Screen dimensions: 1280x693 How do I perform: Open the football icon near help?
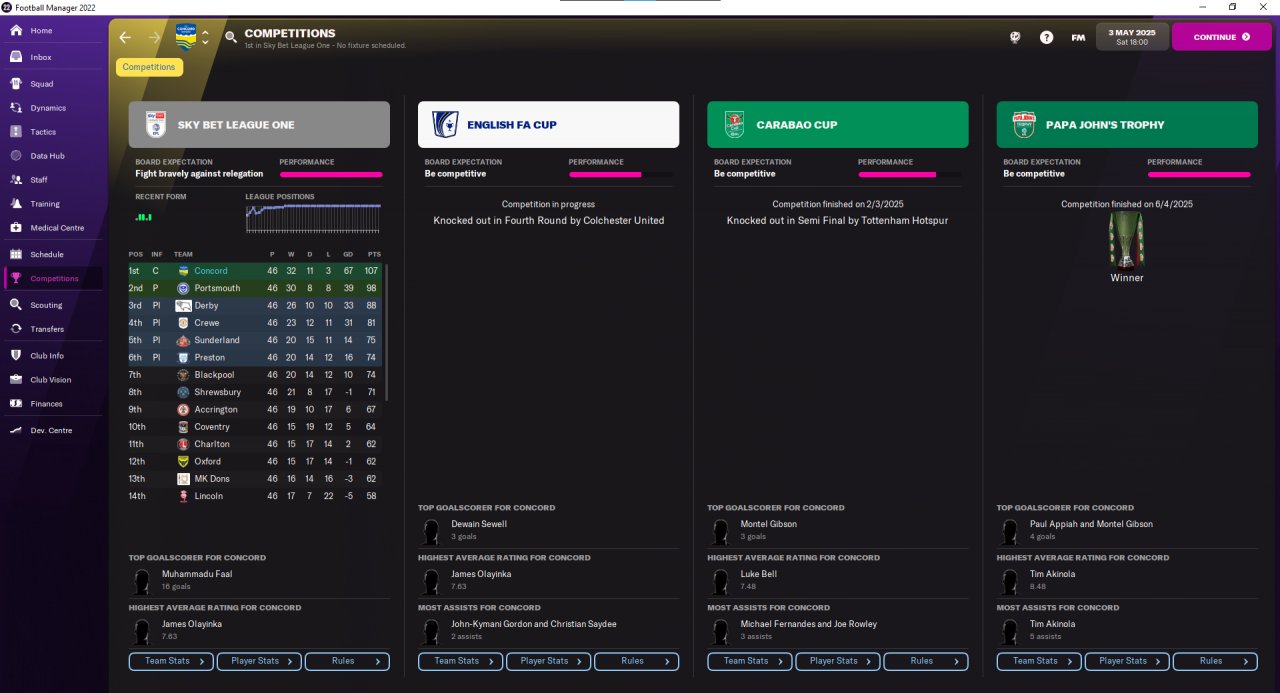tap(1015, 37)
